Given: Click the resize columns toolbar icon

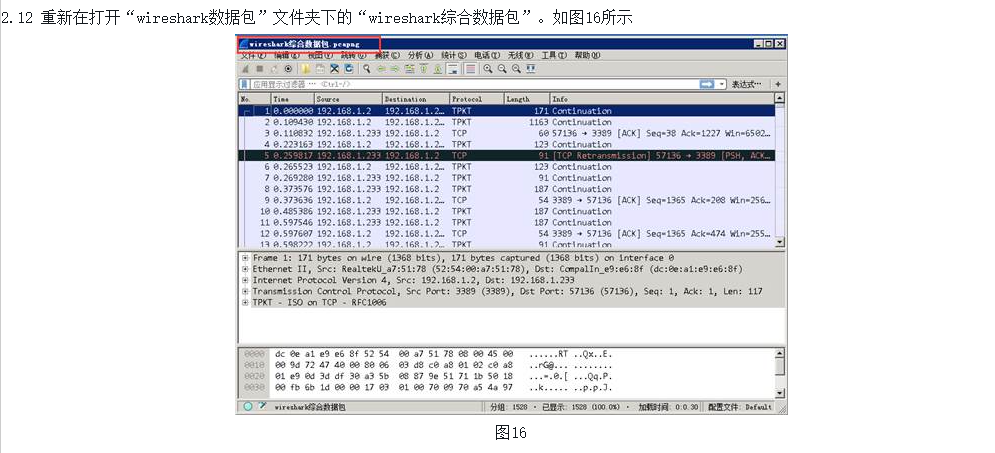Looking at the screenshot, I should click(x=530, y=69).
